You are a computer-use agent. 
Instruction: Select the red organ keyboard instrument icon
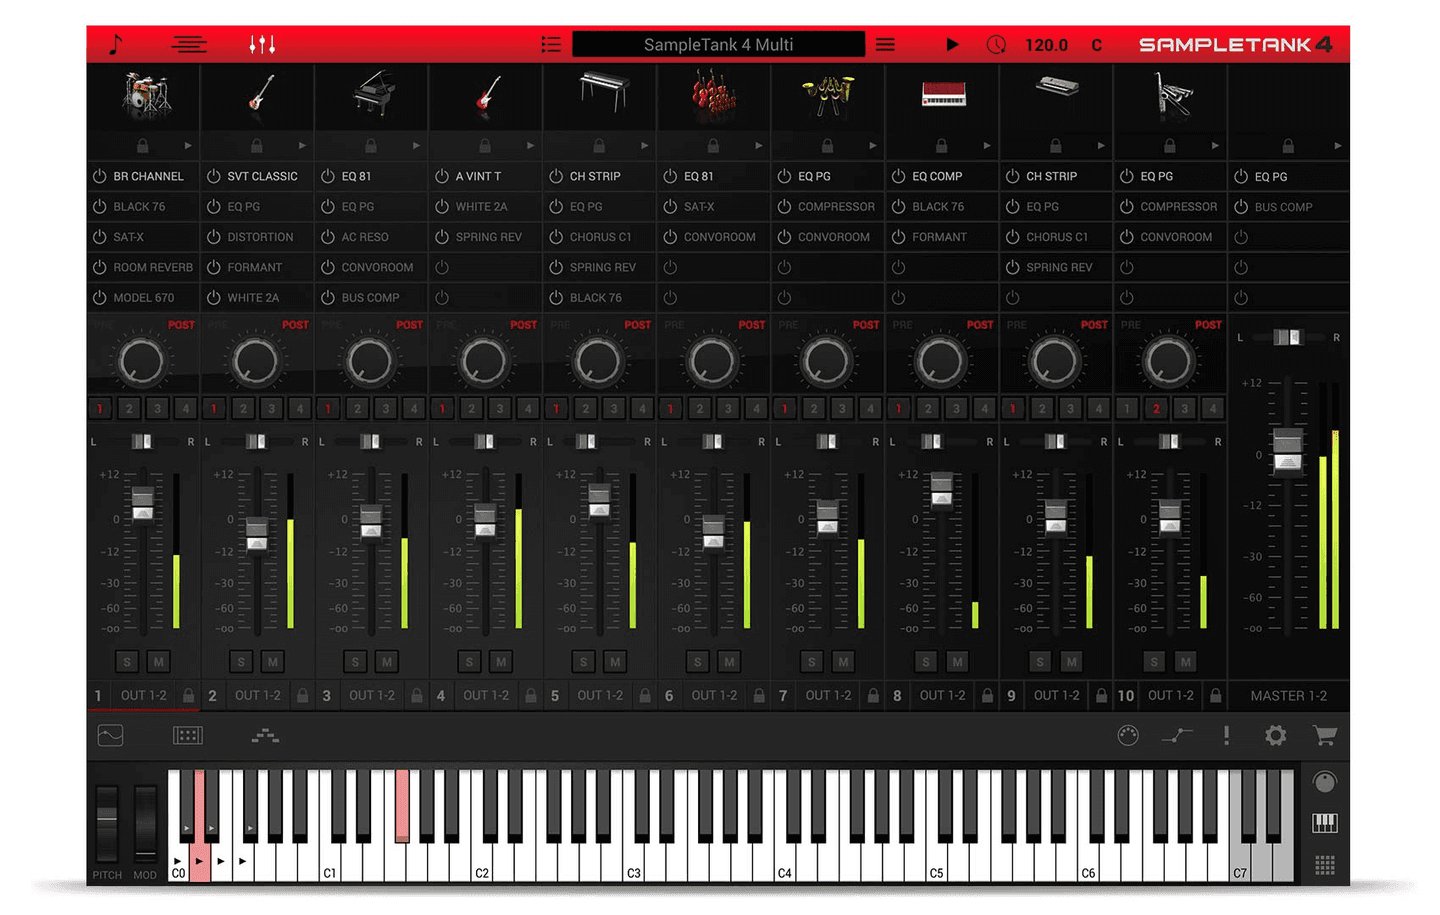click(x=943, y=94)
